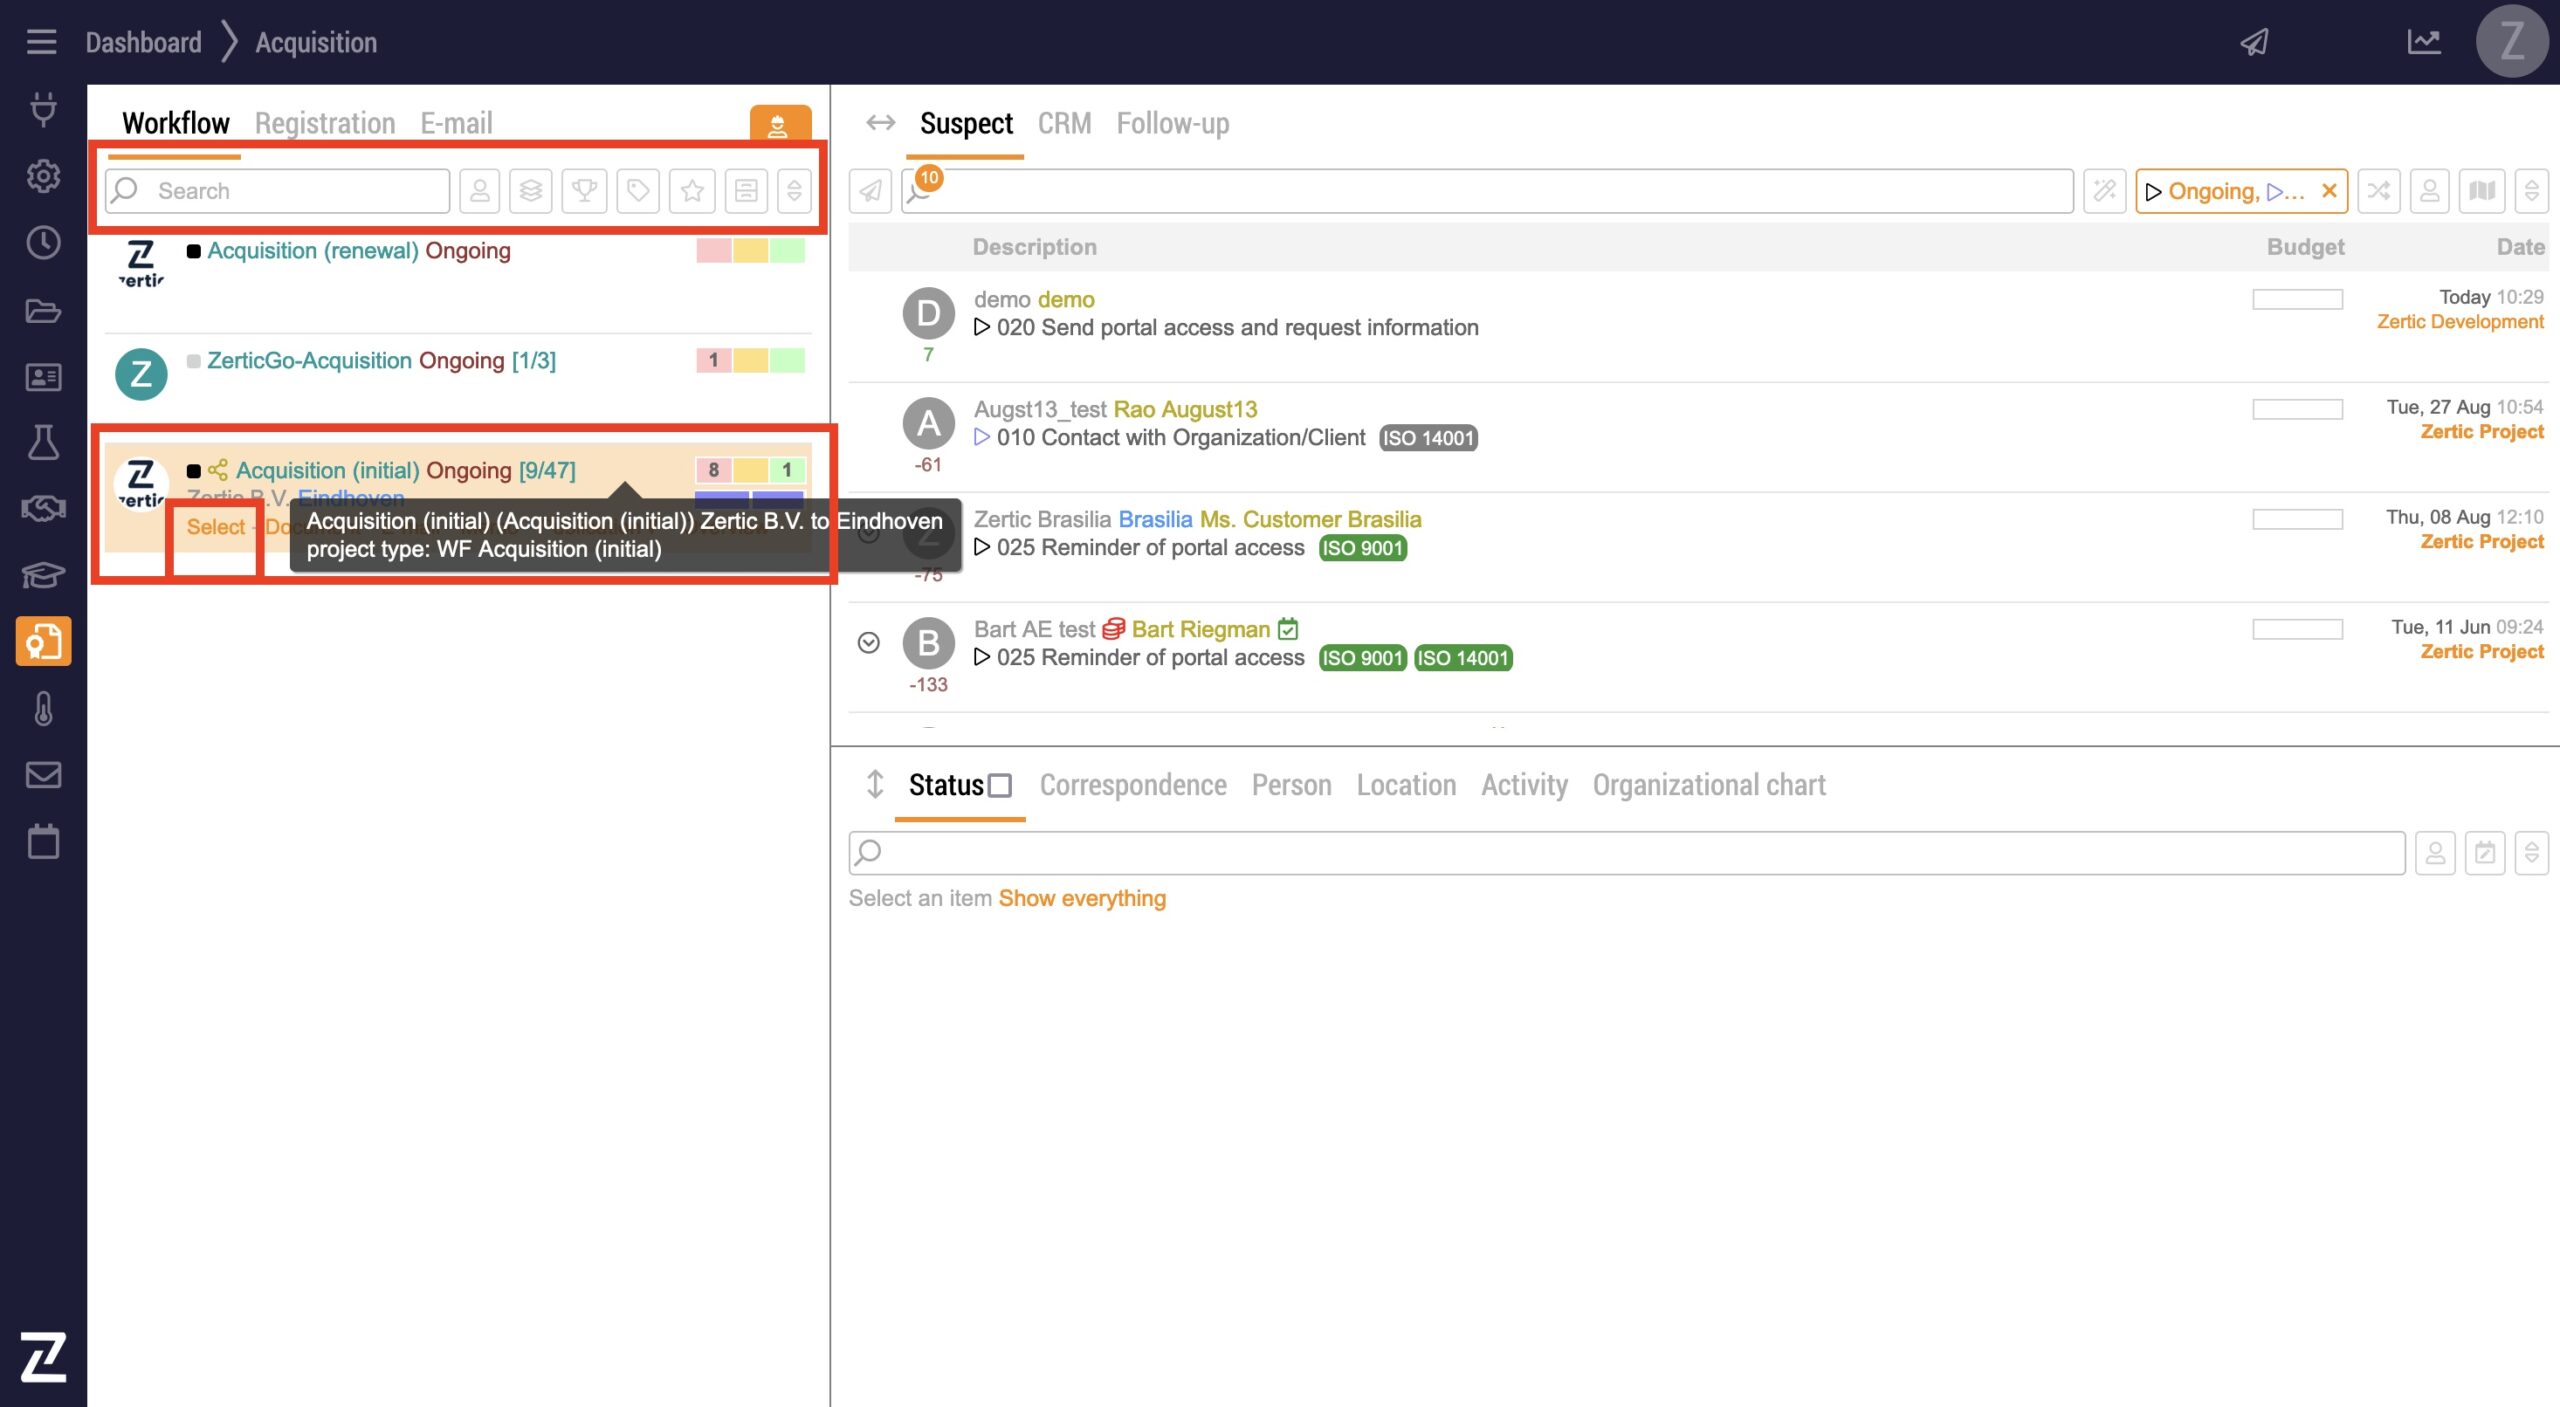Click the shuffle icon next to Ongoing filter
Viewport: 2560px width, 1407px height.
click(2379, 190)
